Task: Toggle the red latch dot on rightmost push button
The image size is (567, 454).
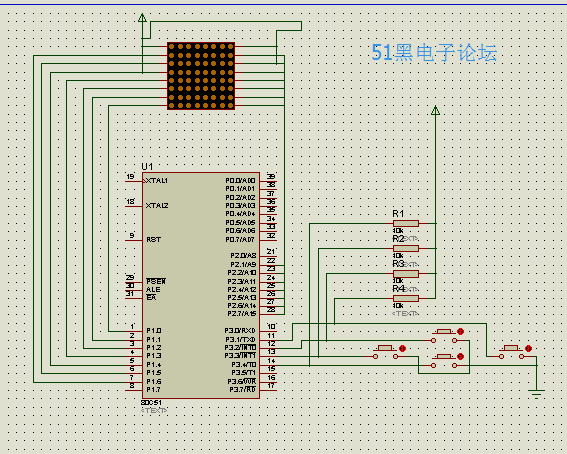Action: pyautogui.click(x=528, y=348)
